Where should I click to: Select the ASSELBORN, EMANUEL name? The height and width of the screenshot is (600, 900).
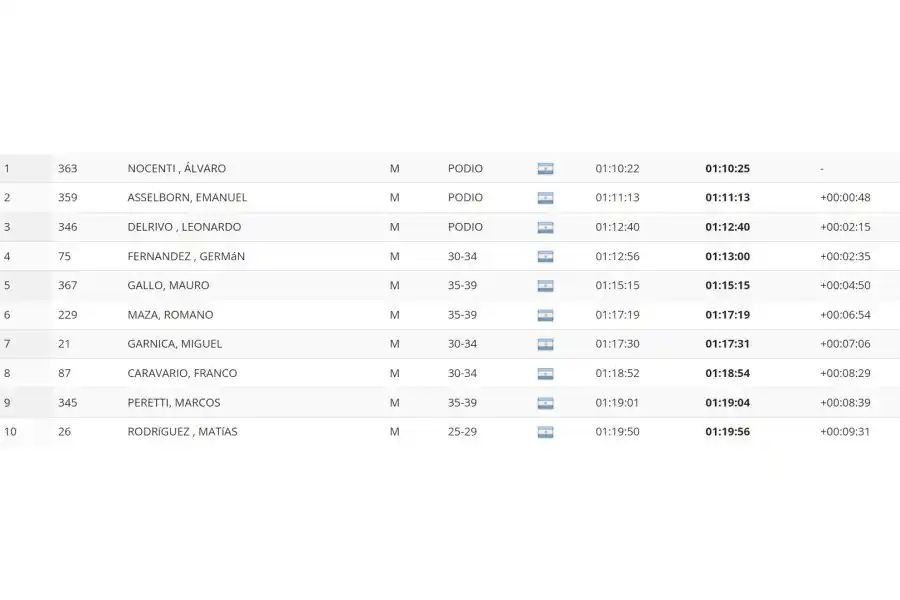pyautogui.click(x=187, y=198)
